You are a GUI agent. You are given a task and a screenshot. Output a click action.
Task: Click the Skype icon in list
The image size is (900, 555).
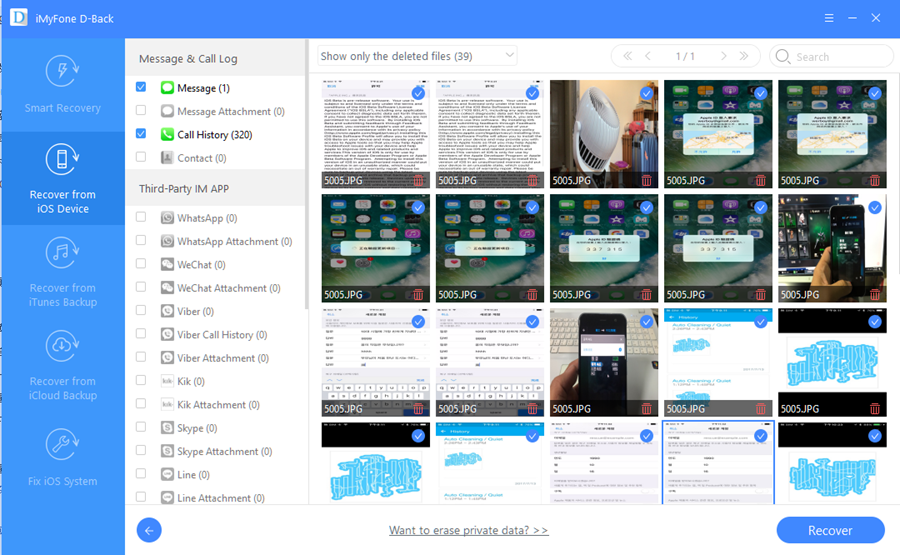[x=167, y=428]
